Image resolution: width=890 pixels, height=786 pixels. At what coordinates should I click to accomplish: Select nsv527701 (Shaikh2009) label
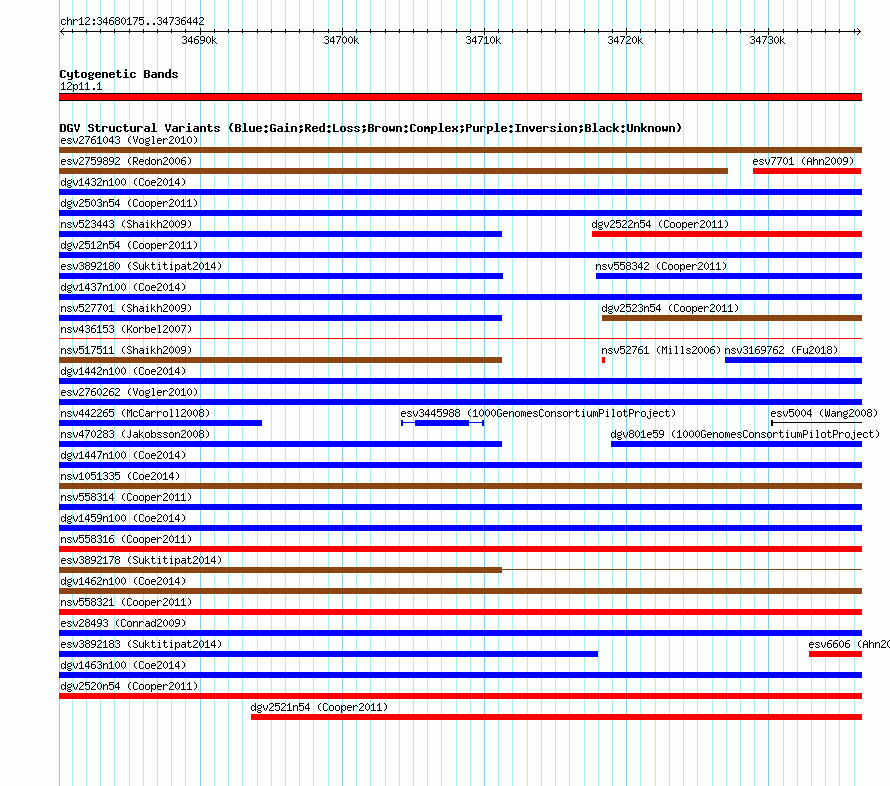pyautogui.click(x=126, y=308)
